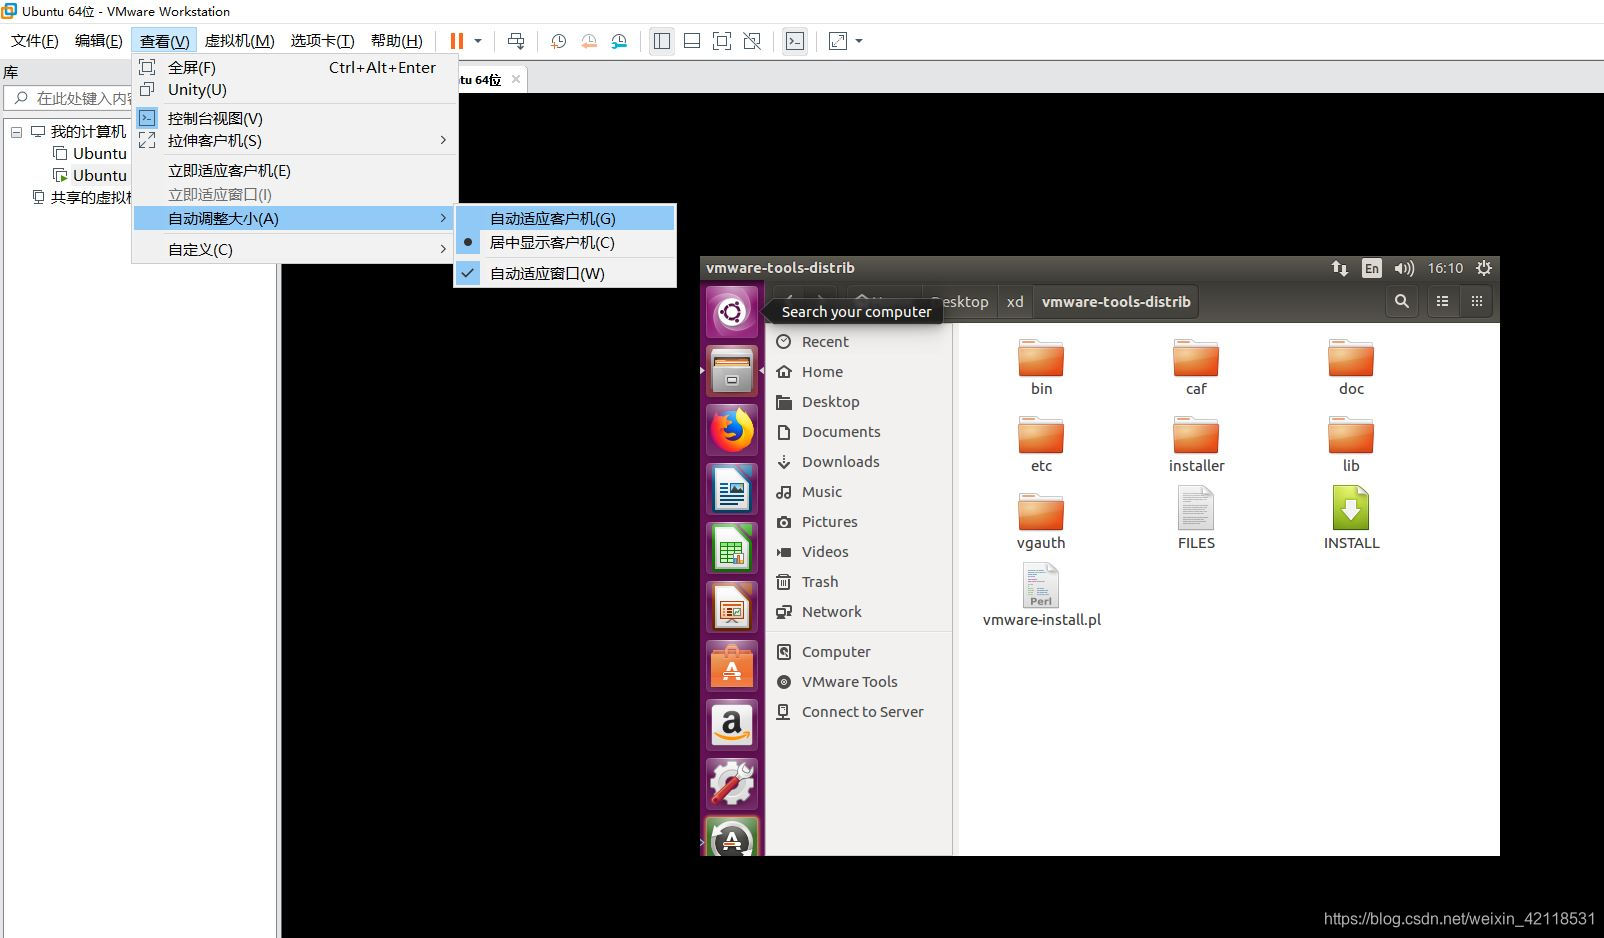
Task: Open the 编辑(E) menu
Action: [x=99, y=41]
